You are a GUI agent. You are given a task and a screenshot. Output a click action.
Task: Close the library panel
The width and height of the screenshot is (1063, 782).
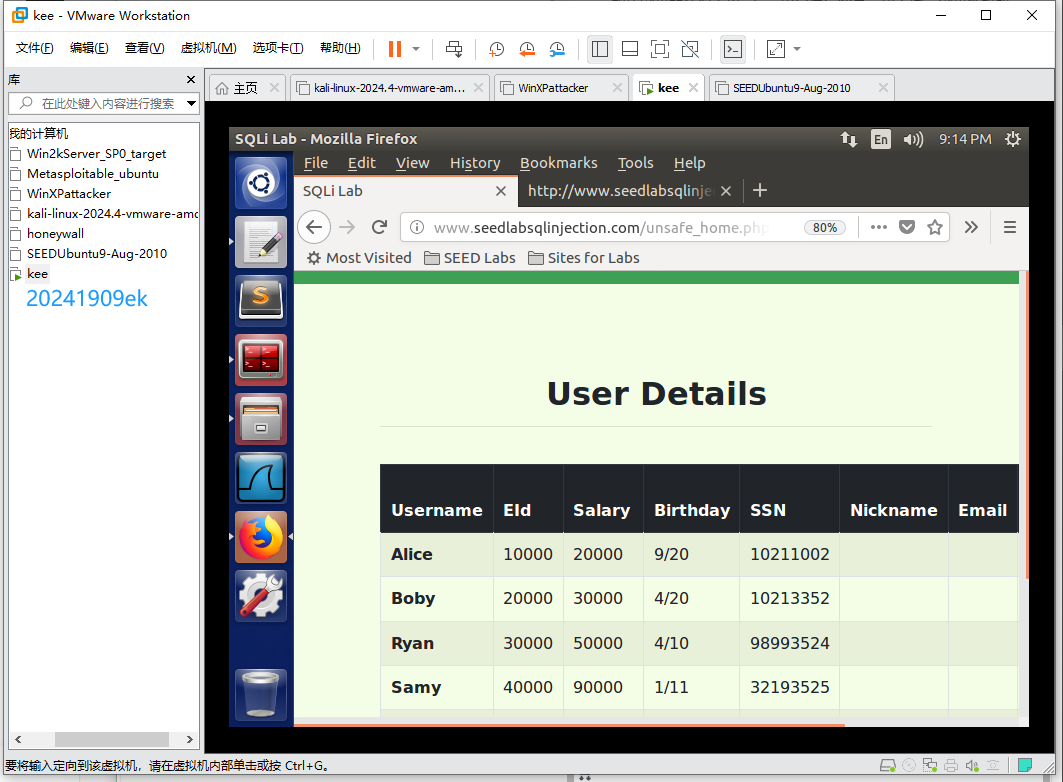[190, 79]
